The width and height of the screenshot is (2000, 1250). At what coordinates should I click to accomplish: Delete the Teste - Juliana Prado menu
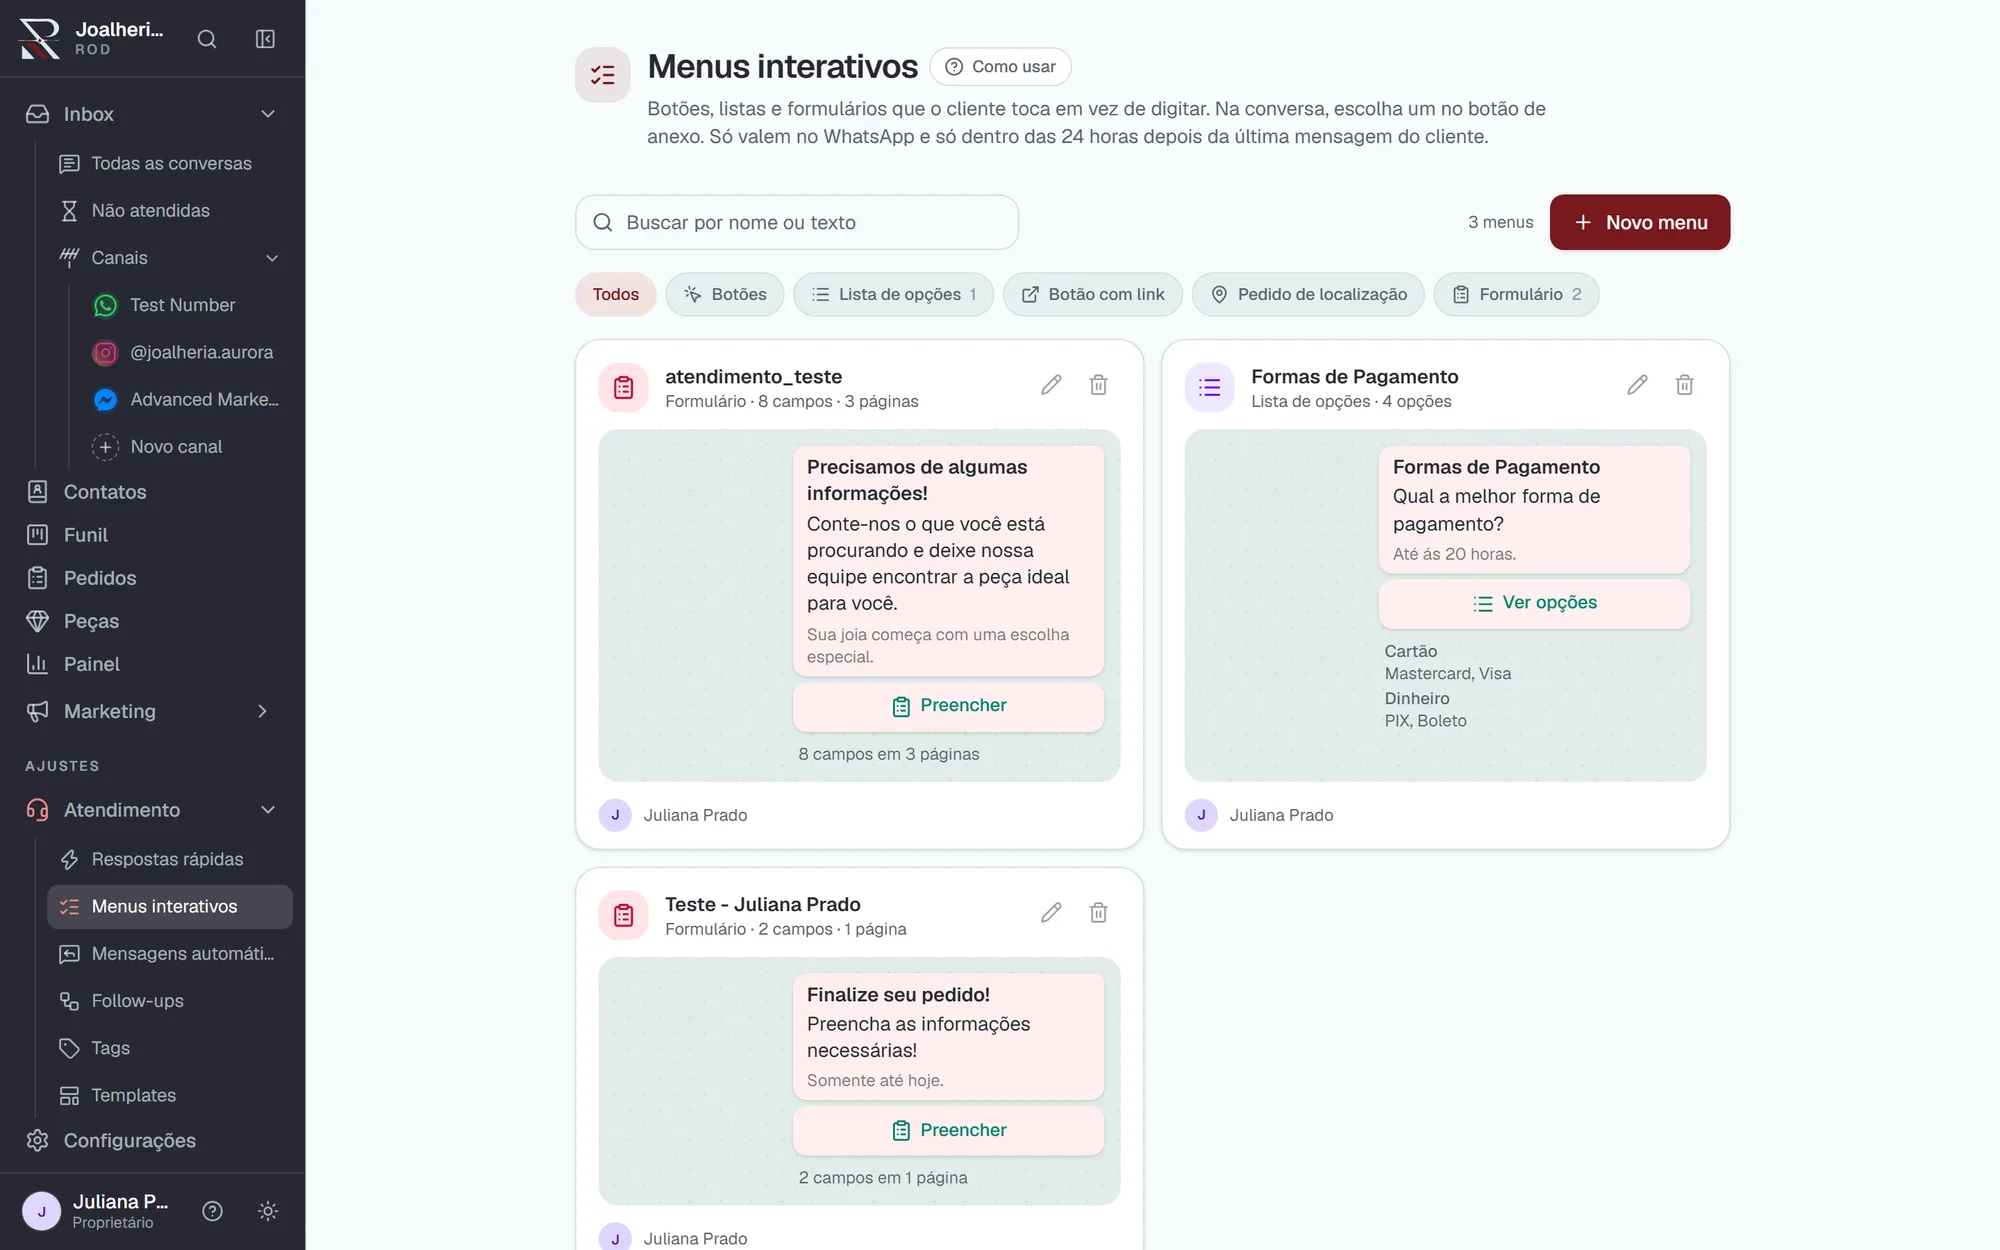(x=1098, y=913)
